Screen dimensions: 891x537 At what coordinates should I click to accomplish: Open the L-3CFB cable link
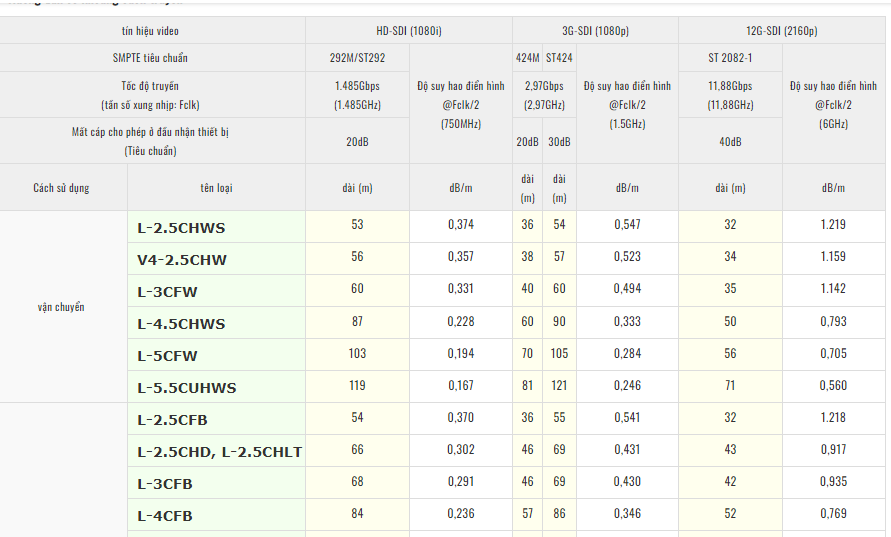[x=165, y=484]
